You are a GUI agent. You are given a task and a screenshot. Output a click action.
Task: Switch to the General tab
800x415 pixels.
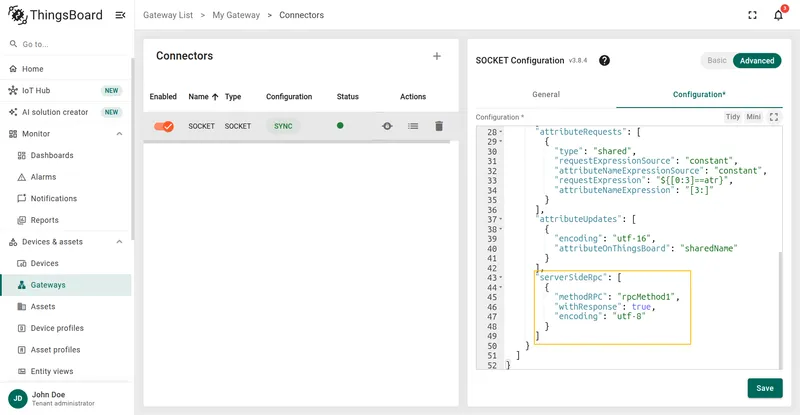tap(546, 94)
